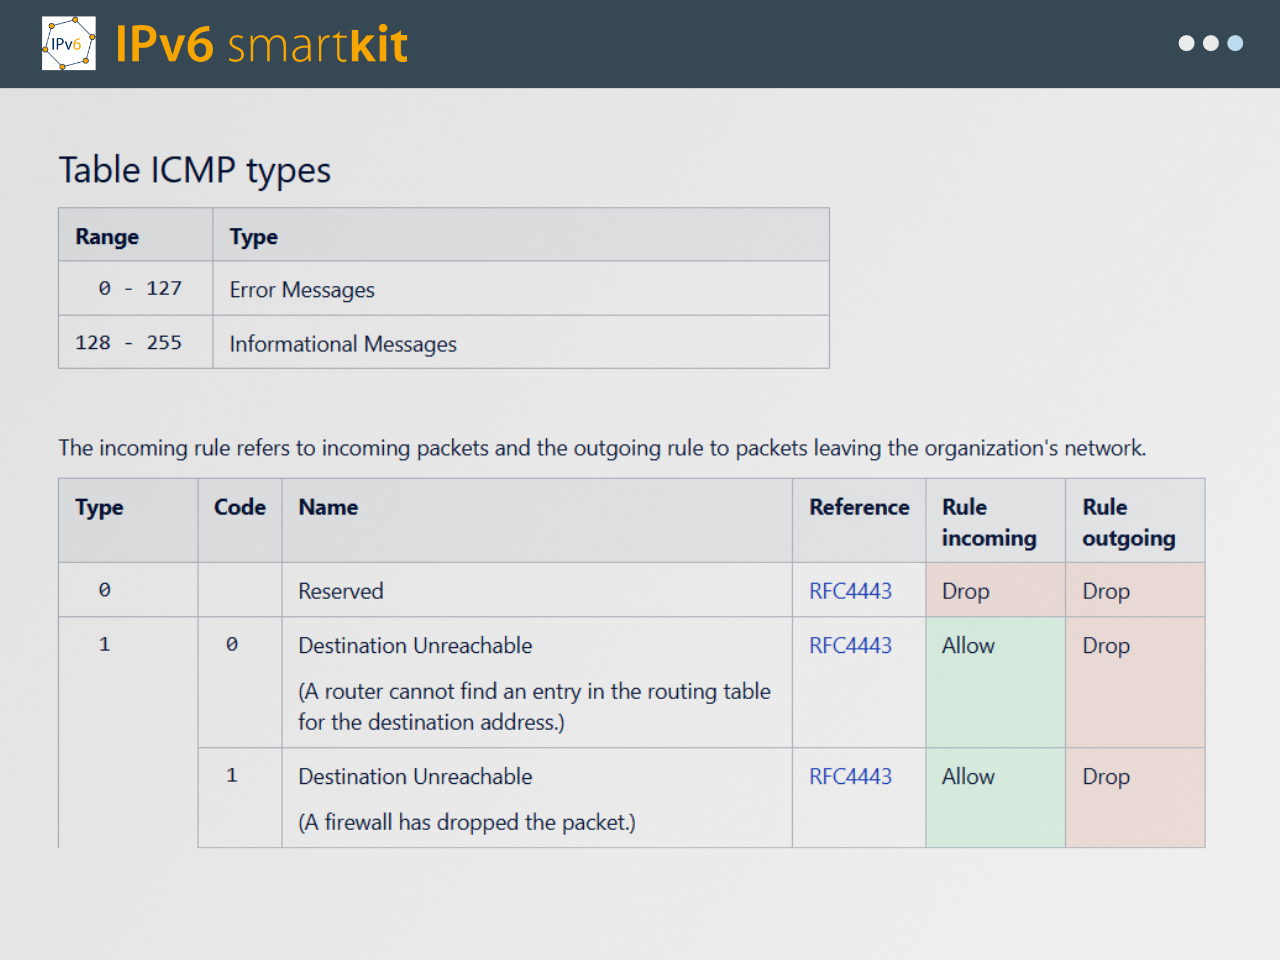
Task: Open RFC4443 link for Destination Unreachable code 0
Action: [850, 646]
